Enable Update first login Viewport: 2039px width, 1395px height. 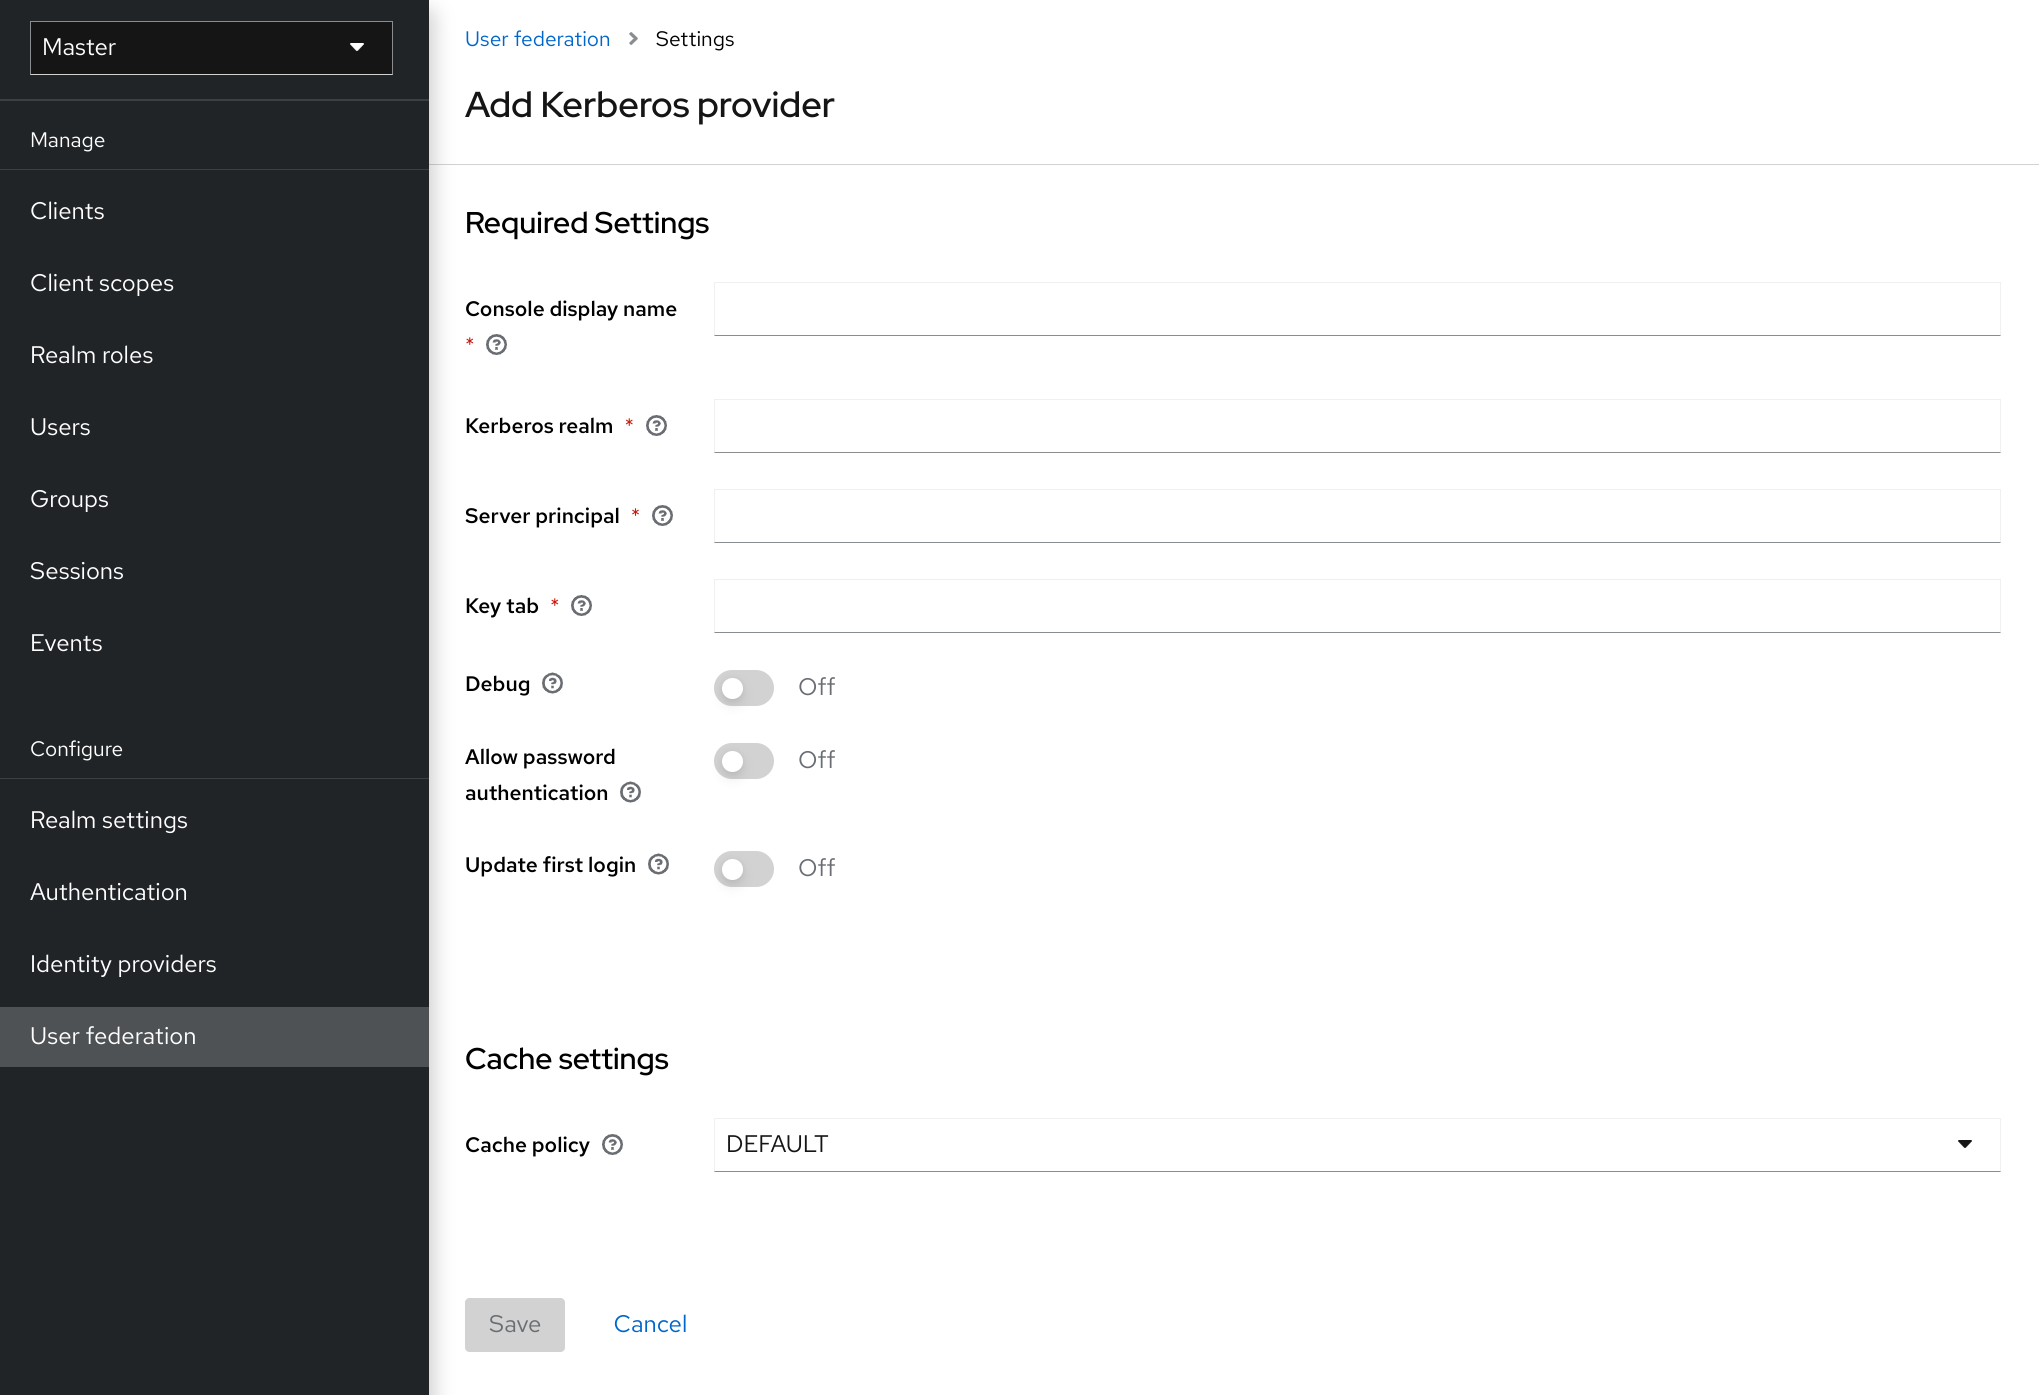tap(743, 868)
